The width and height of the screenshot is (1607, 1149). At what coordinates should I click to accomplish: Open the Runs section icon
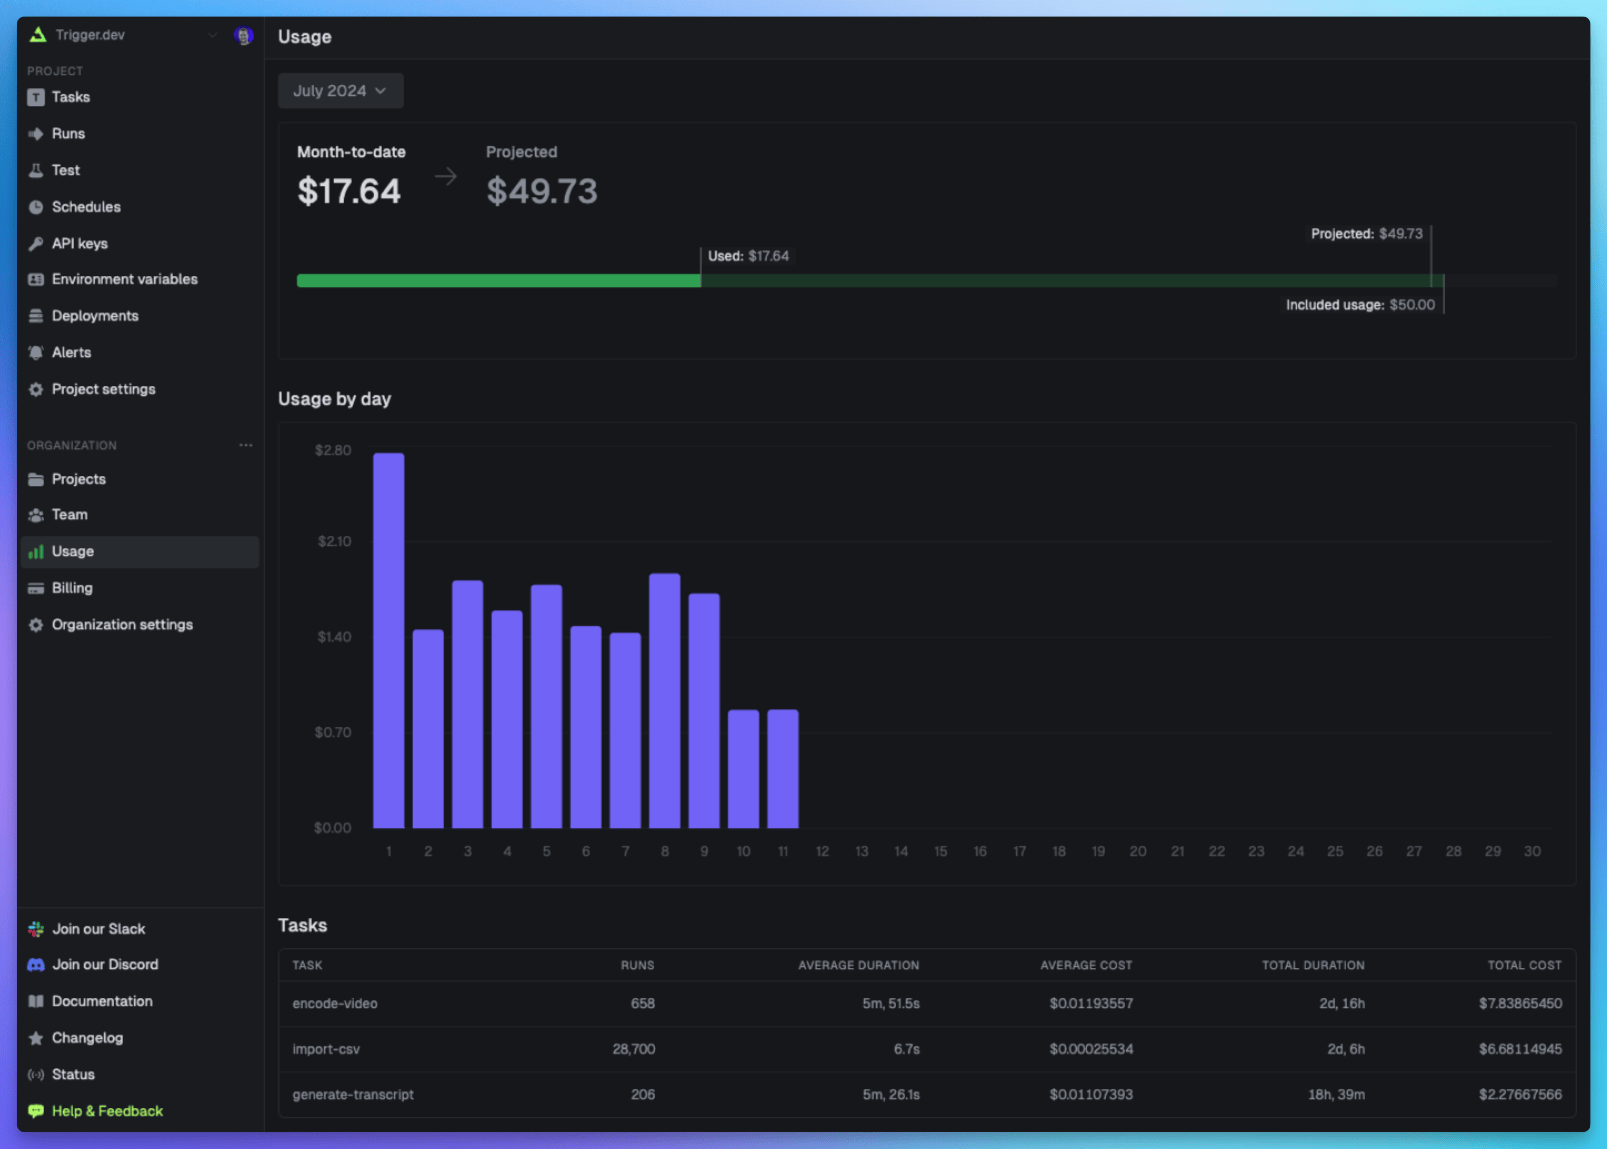(35, 133)
